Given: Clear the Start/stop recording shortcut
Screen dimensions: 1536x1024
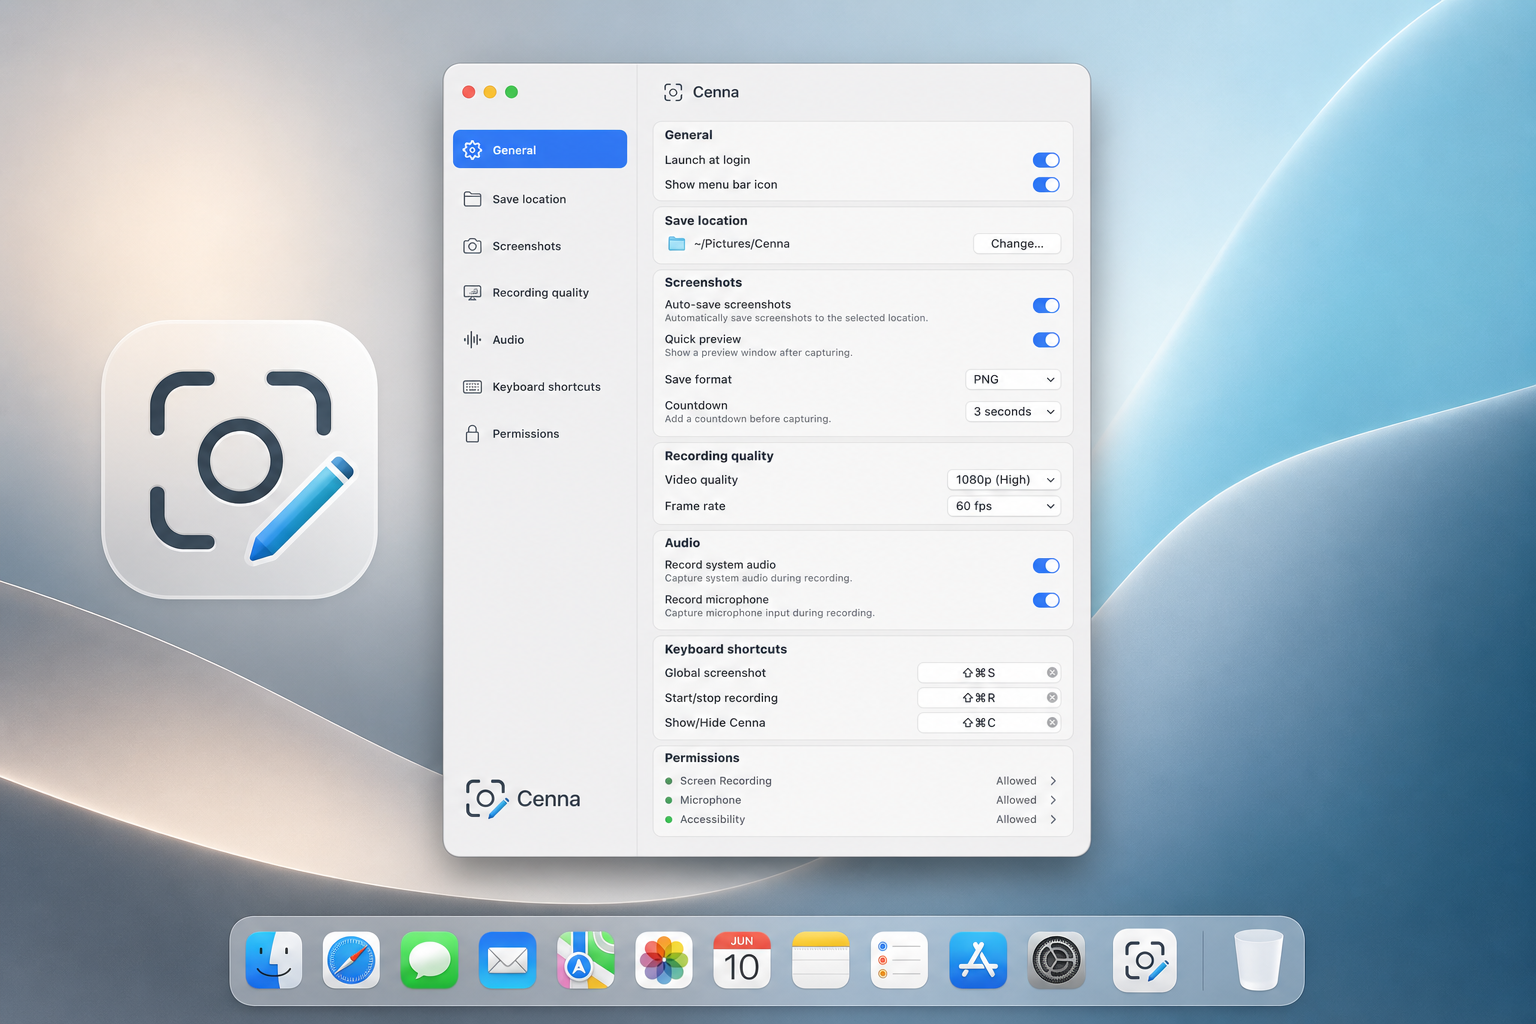Looking at the screenshot, I should click(x=1052, y=698).
